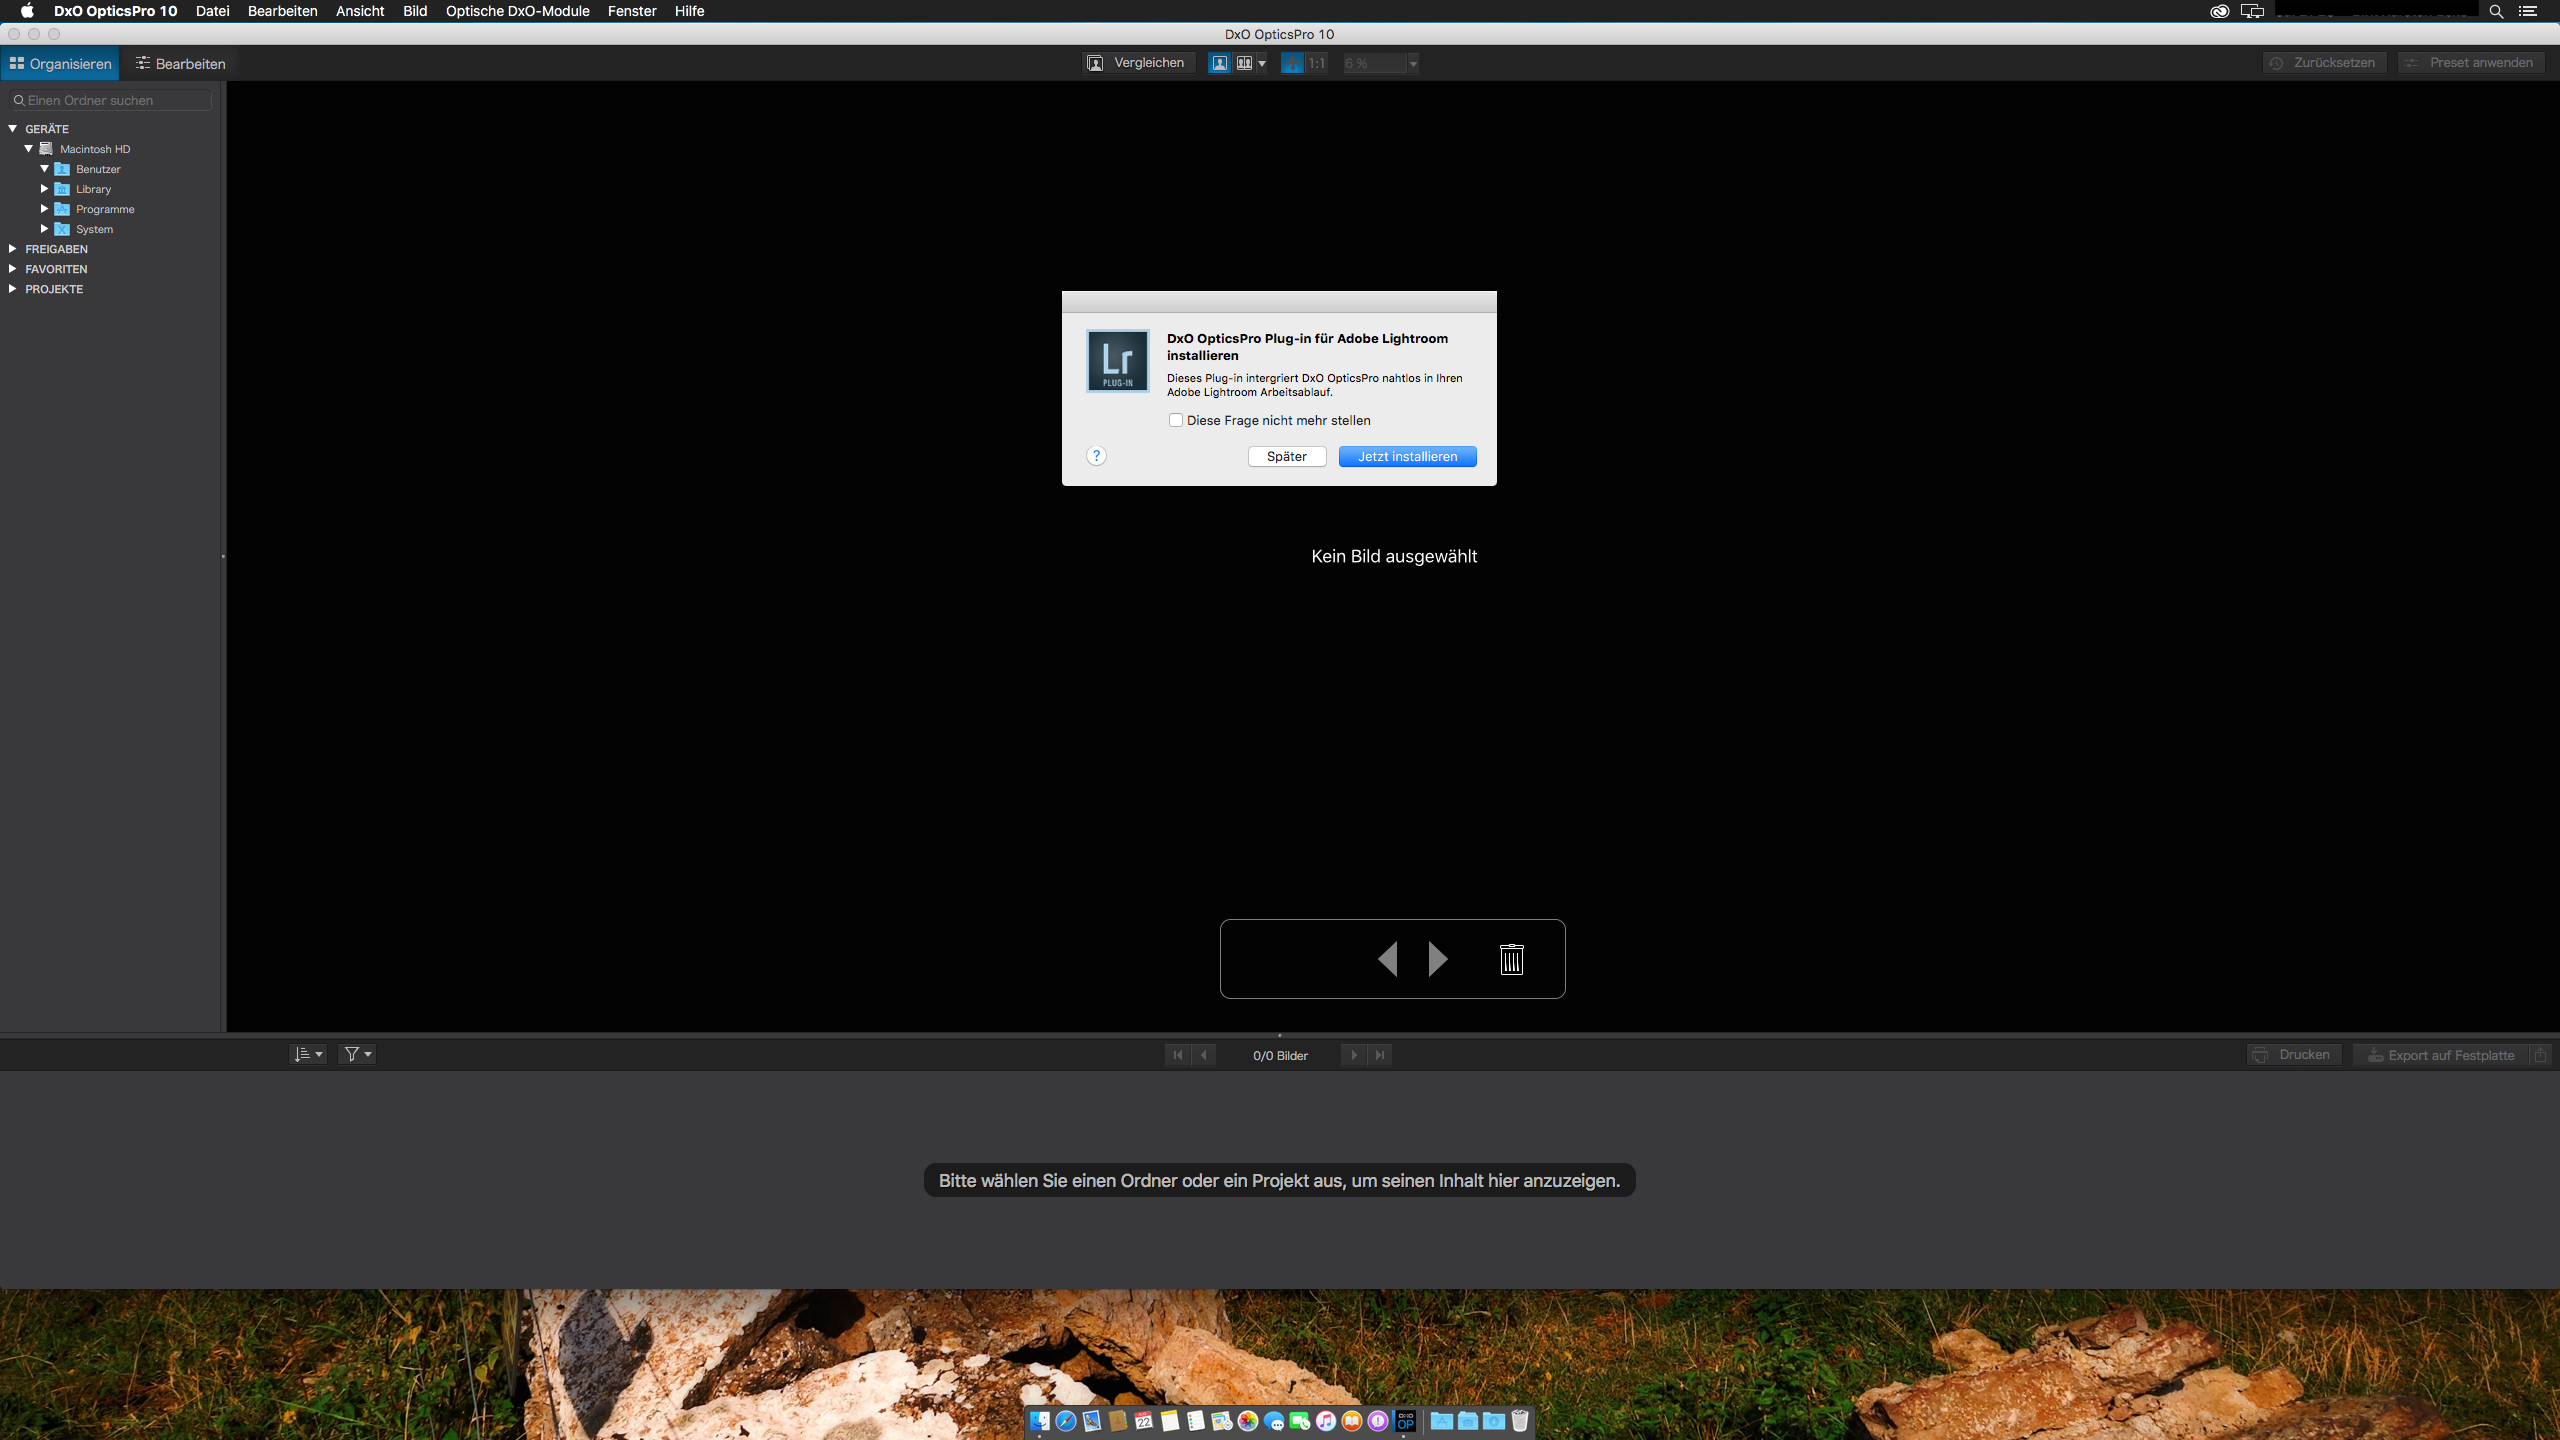Select side-by-side comparison view
Viewport: 2560px width, 1440px height.
point(1244,63)
